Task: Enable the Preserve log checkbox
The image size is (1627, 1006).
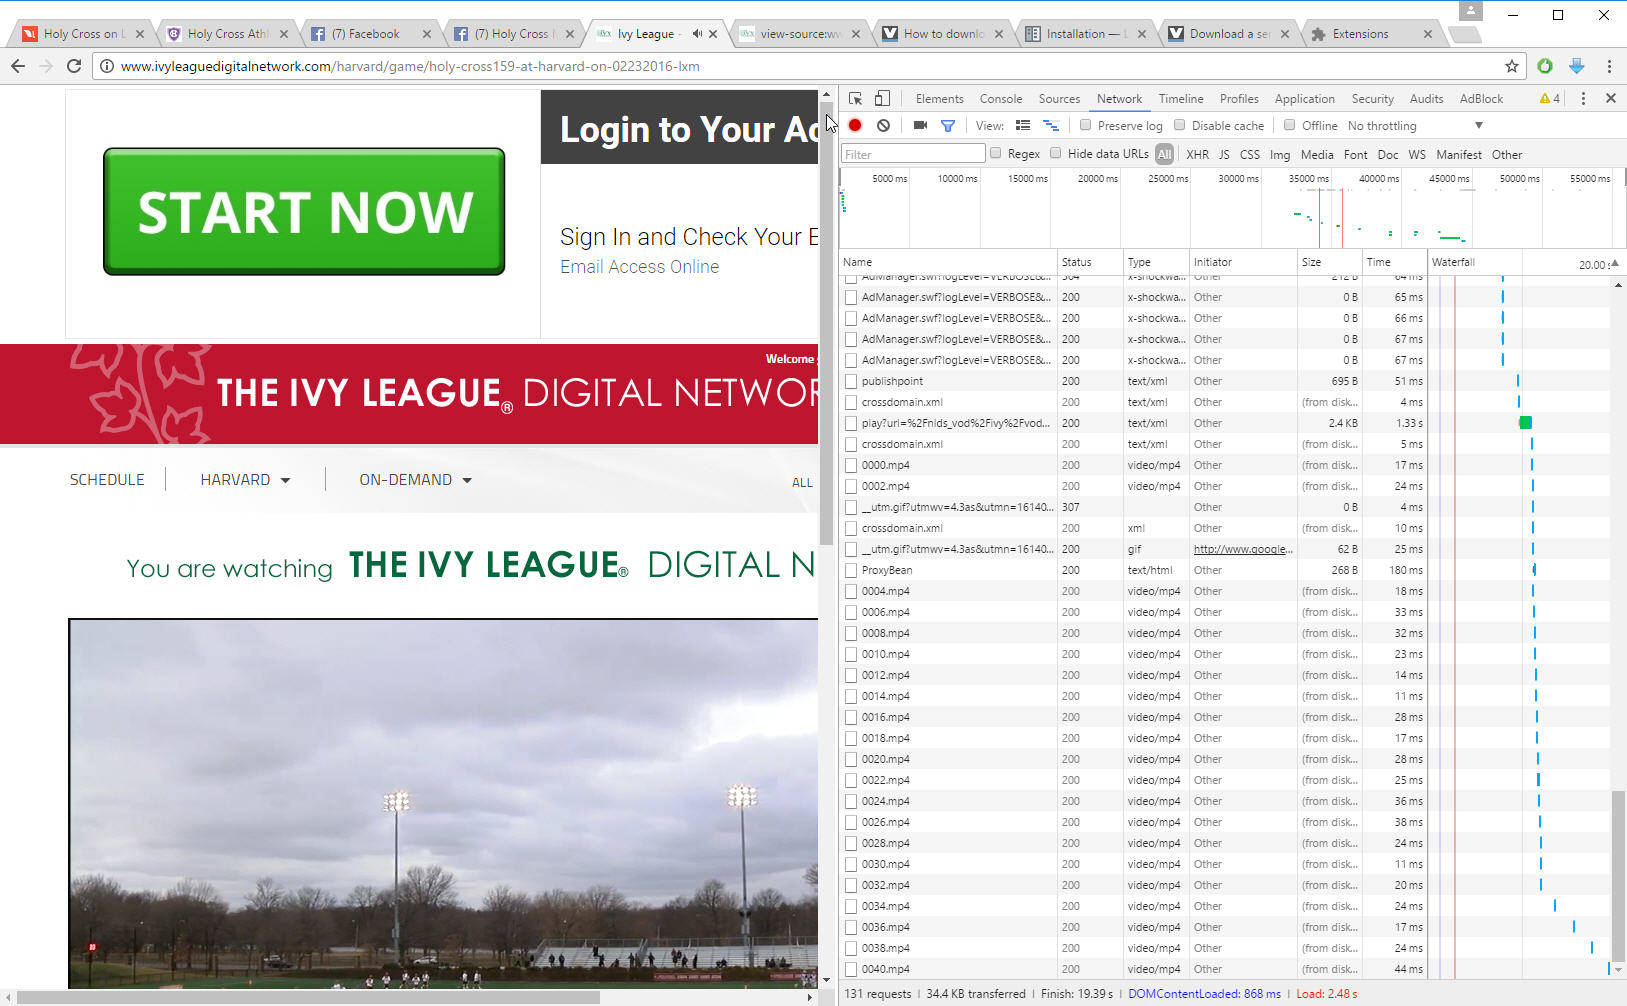Action: pos(1085,125)
